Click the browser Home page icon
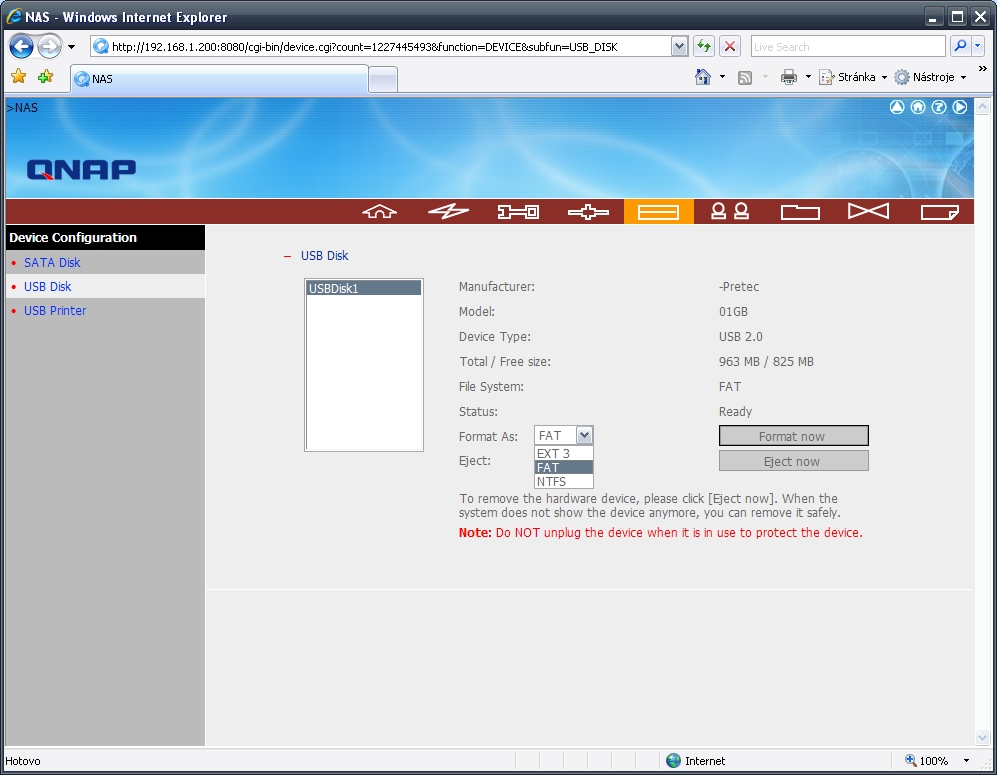The width and height of the screenshot is (997, 775). [703, 77]
